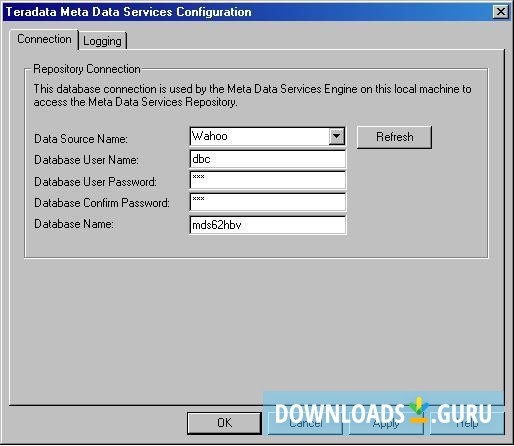Focus the Database User Name field
Viewport: 514px width, 446px height.
pos(268,159)
